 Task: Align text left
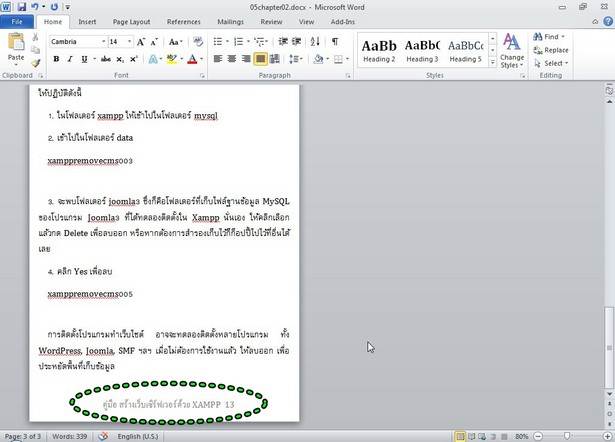(218, 59)
